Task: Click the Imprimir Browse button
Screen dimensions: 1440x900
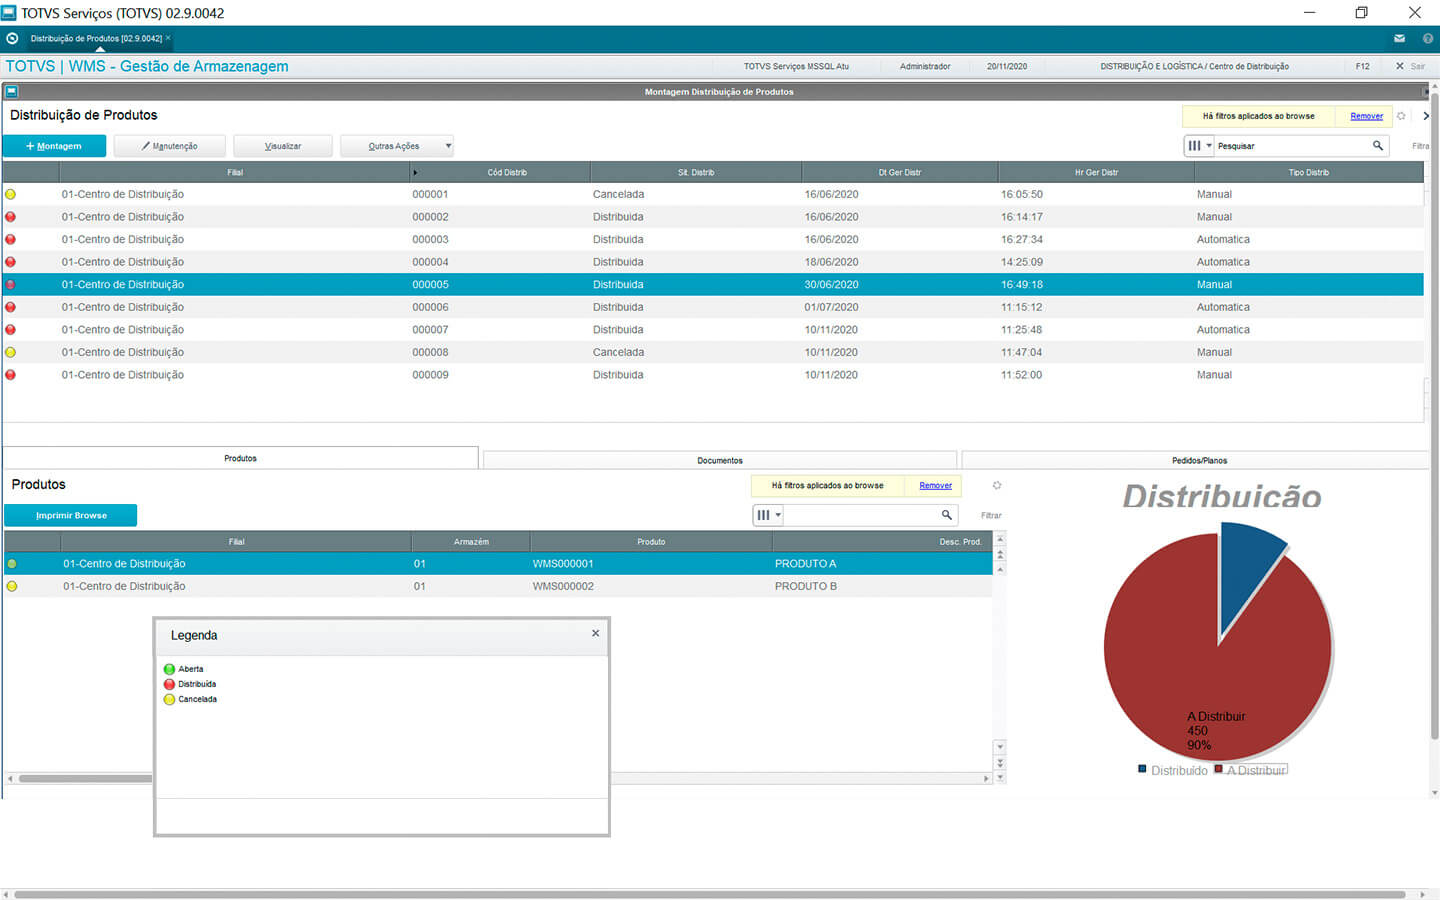Action: pos(71,515)
